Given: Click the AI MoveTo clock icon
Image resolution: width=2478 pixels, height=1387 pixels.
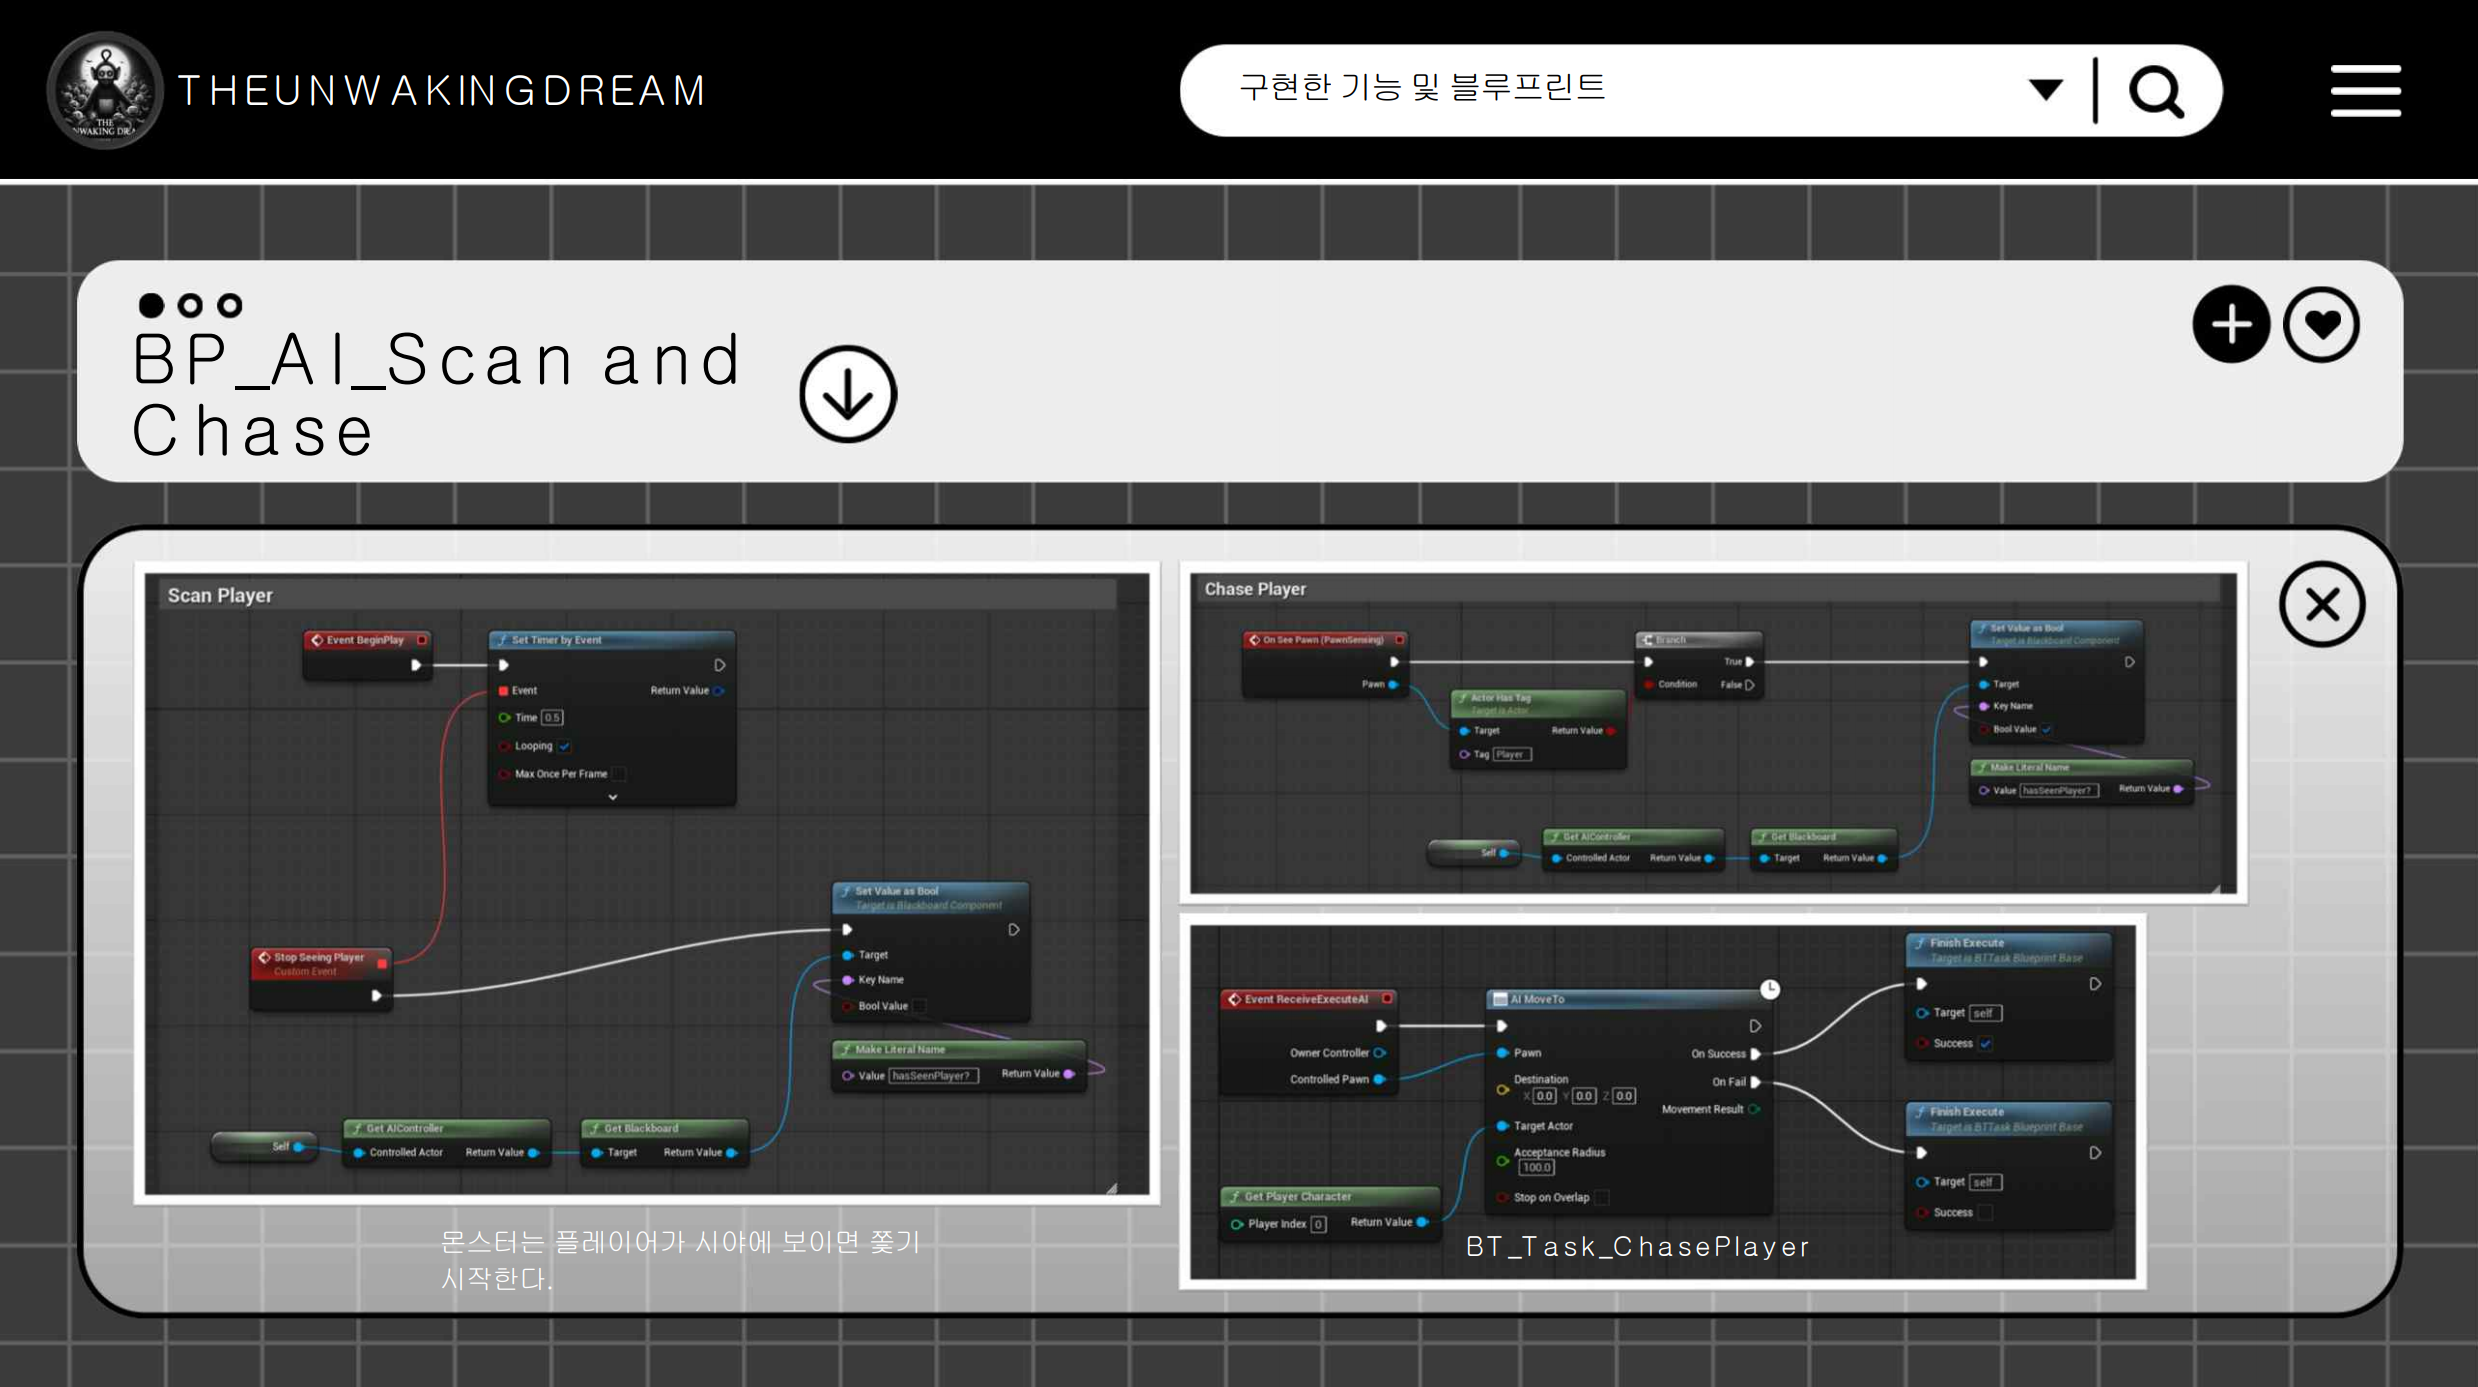Looking at the screenshot, I should [1769, 989].
